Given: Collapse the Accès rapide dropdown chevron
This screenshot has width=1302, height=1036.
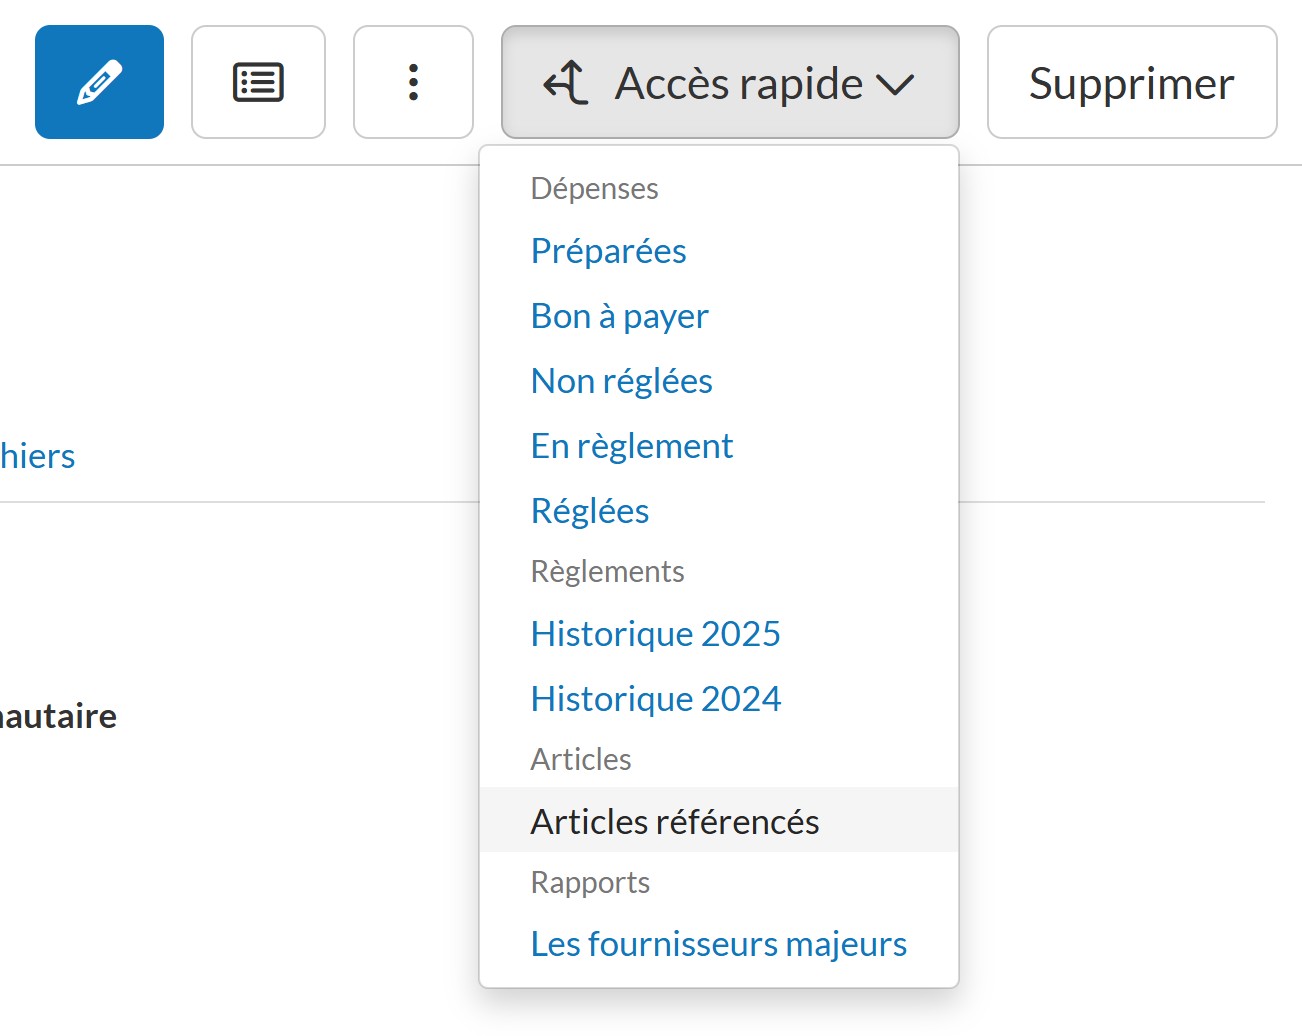Looking at the screenshot, I should pyautogui.click(x=895, y=84).
